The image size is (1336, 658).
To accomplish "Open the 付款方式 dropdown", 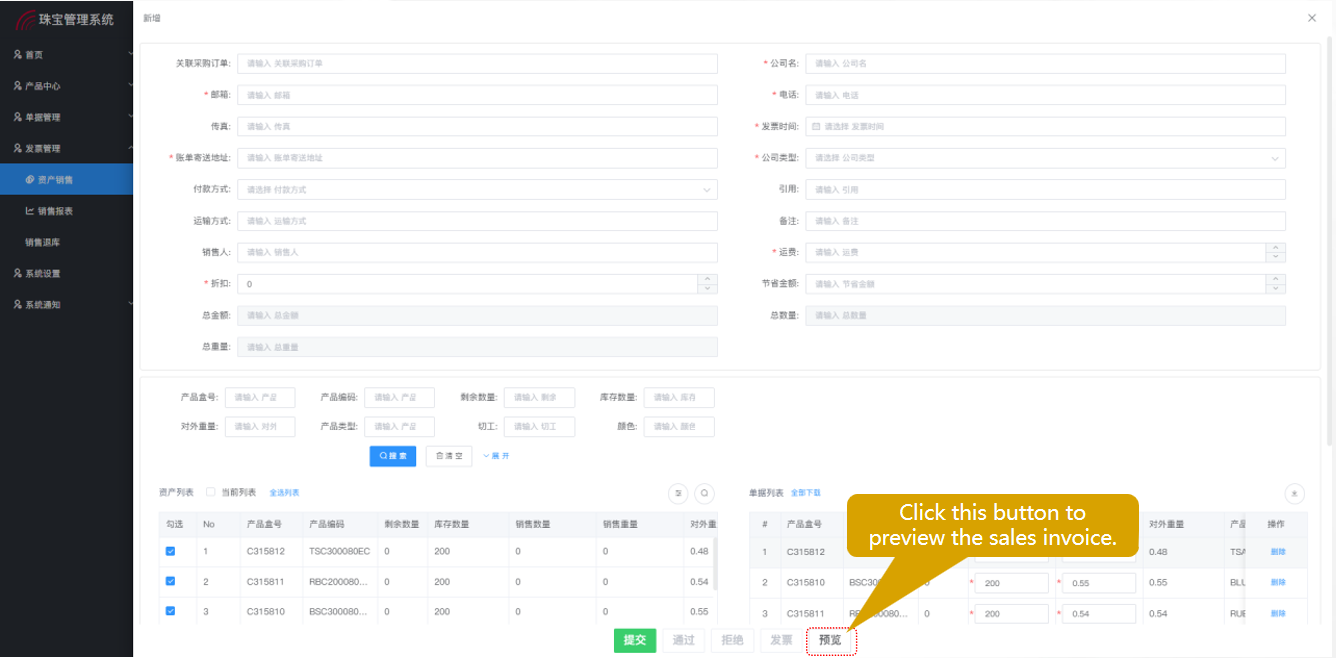I will [x=477, y=190].
